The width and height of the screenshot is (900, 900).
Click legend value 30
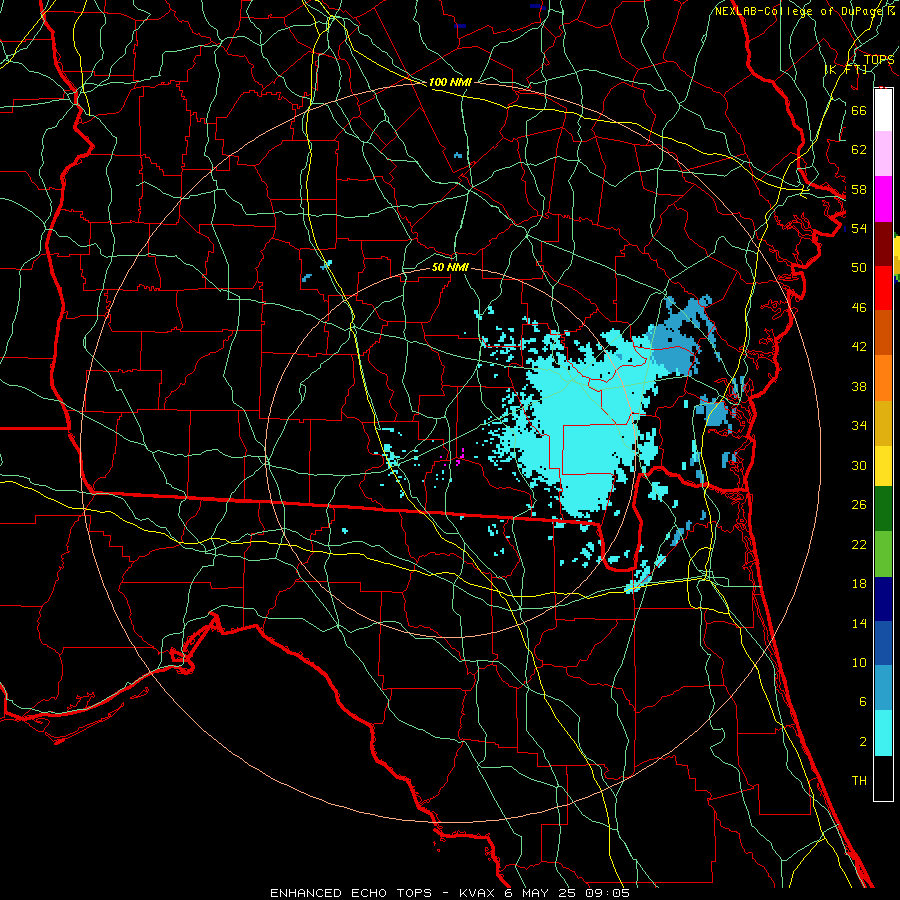pyautogui.click(x=859, y=465)
